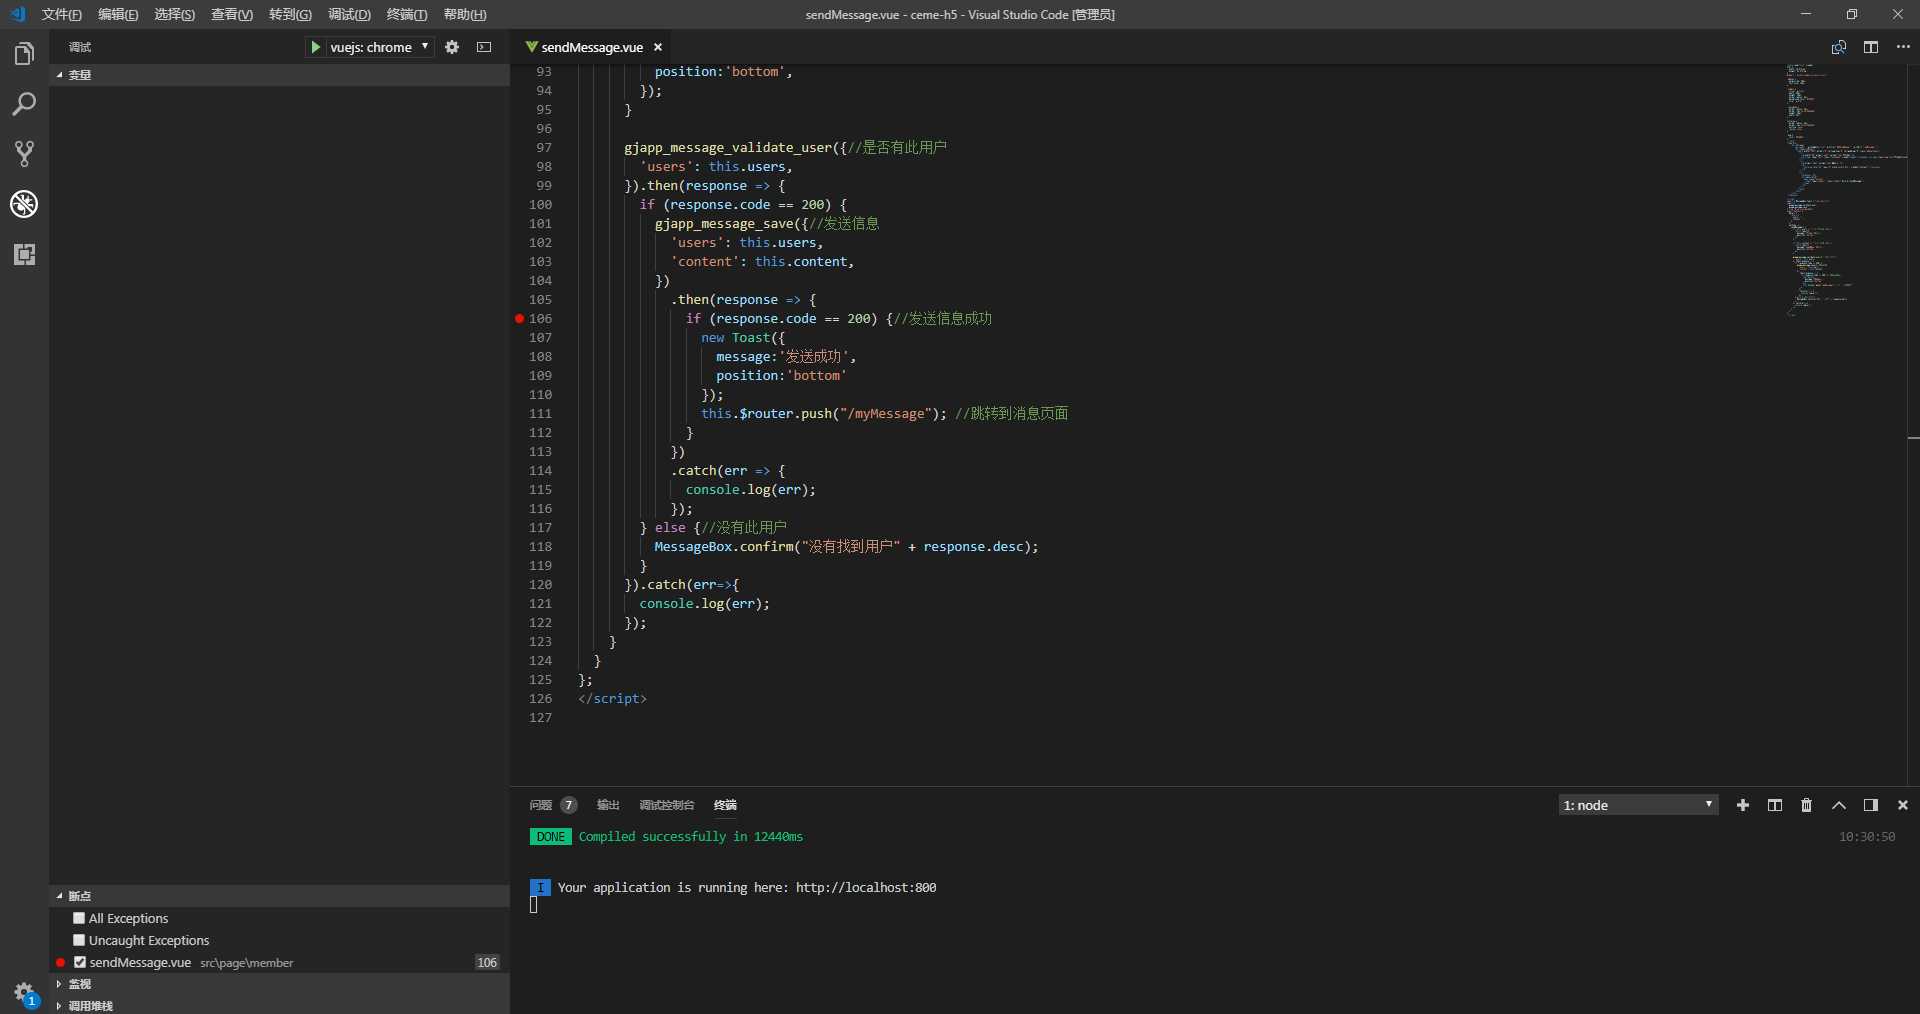The image size is (1920, 1014).
Task: Open the 编辑(E) menu
Action: coord(118,14)
